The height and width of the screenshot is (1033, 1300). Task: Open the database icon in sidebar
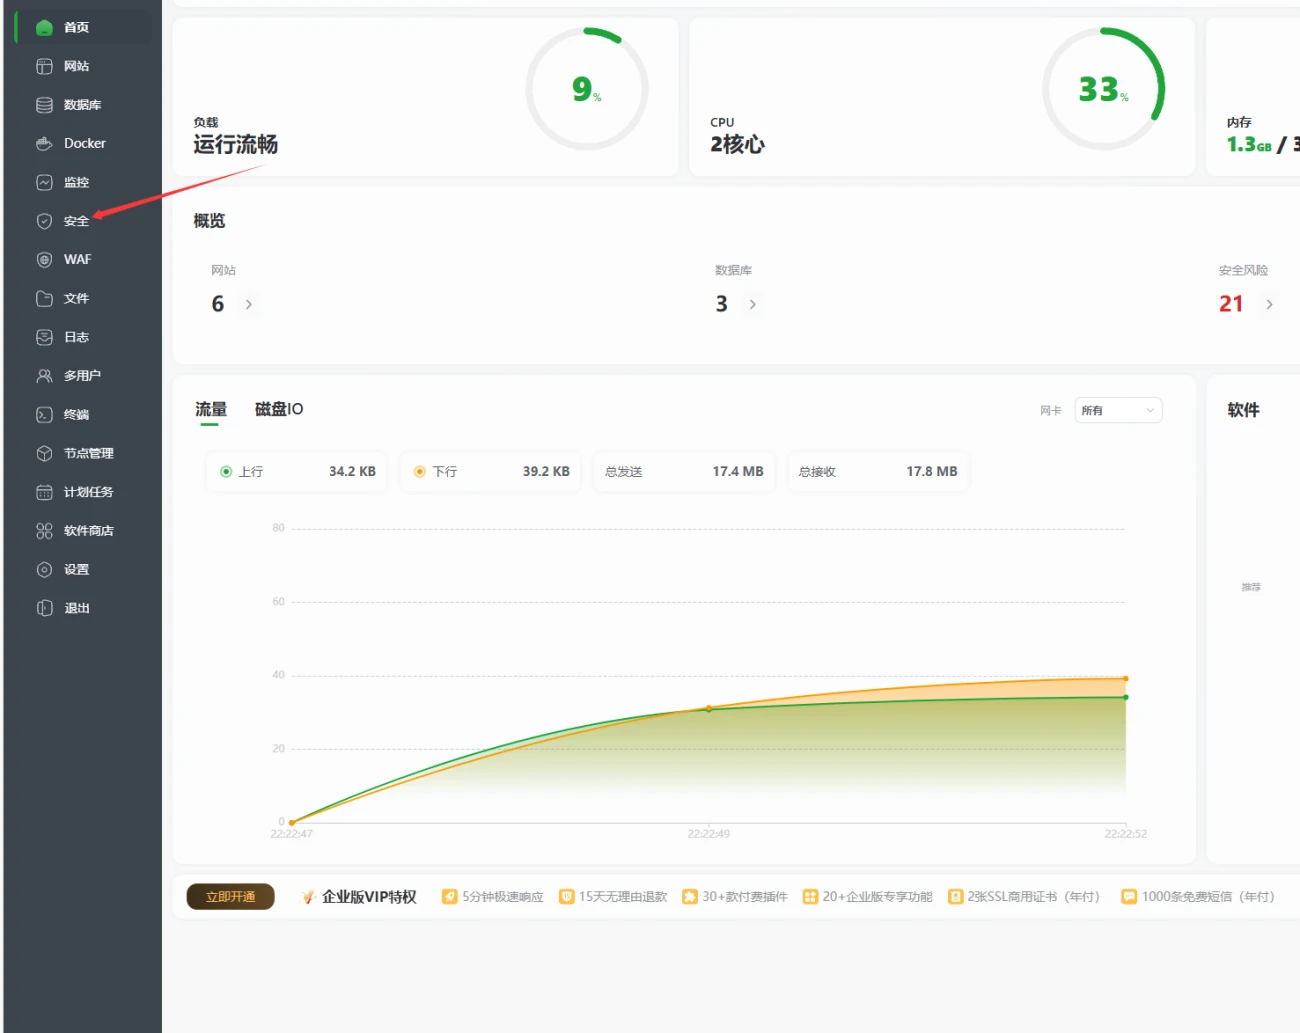coord(44,105)
